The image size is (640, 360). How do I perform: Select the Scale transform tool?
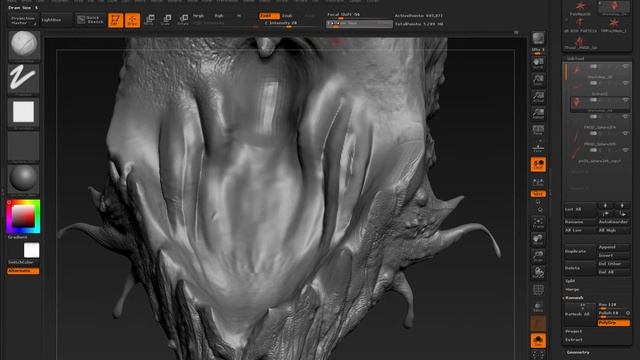166,20
